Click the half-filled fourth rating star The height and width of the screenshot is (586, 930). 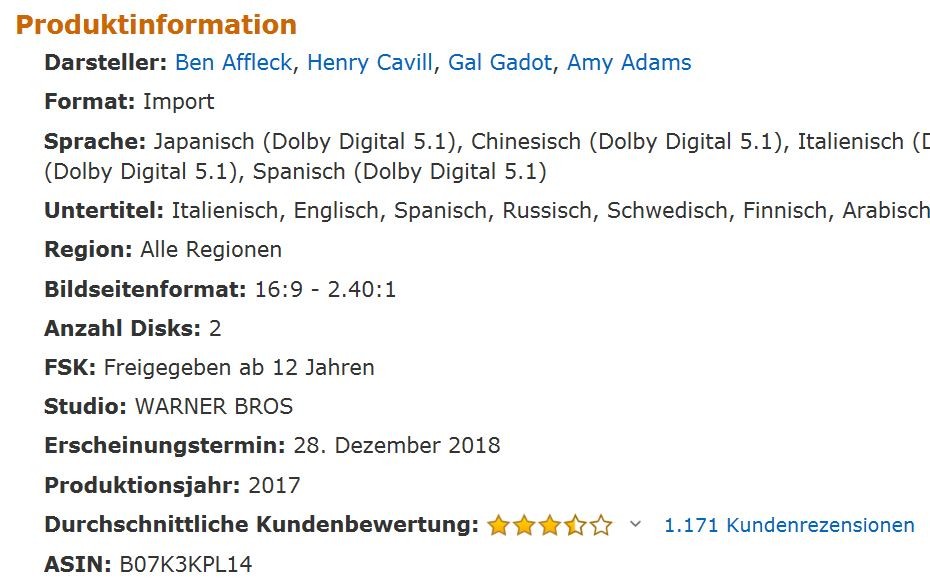click(575, 525)
